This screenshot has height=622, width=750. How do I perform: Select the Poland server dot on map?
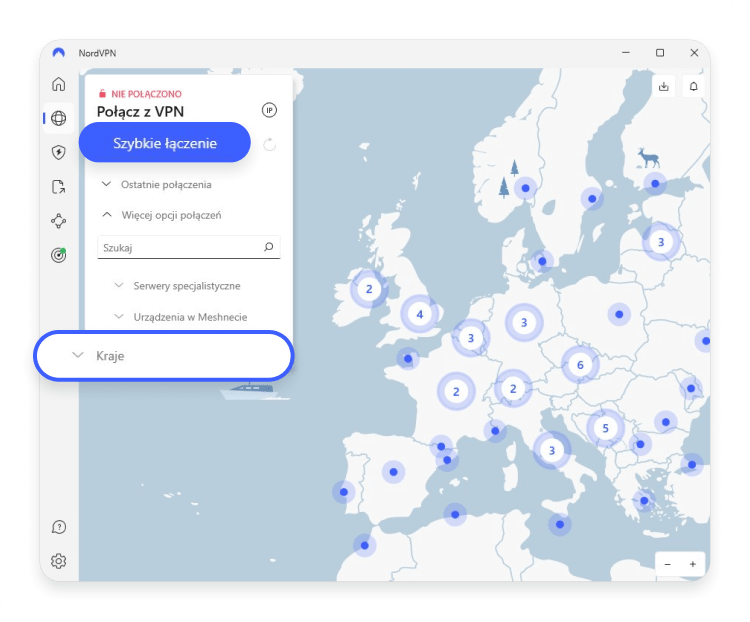click(619, 314)
